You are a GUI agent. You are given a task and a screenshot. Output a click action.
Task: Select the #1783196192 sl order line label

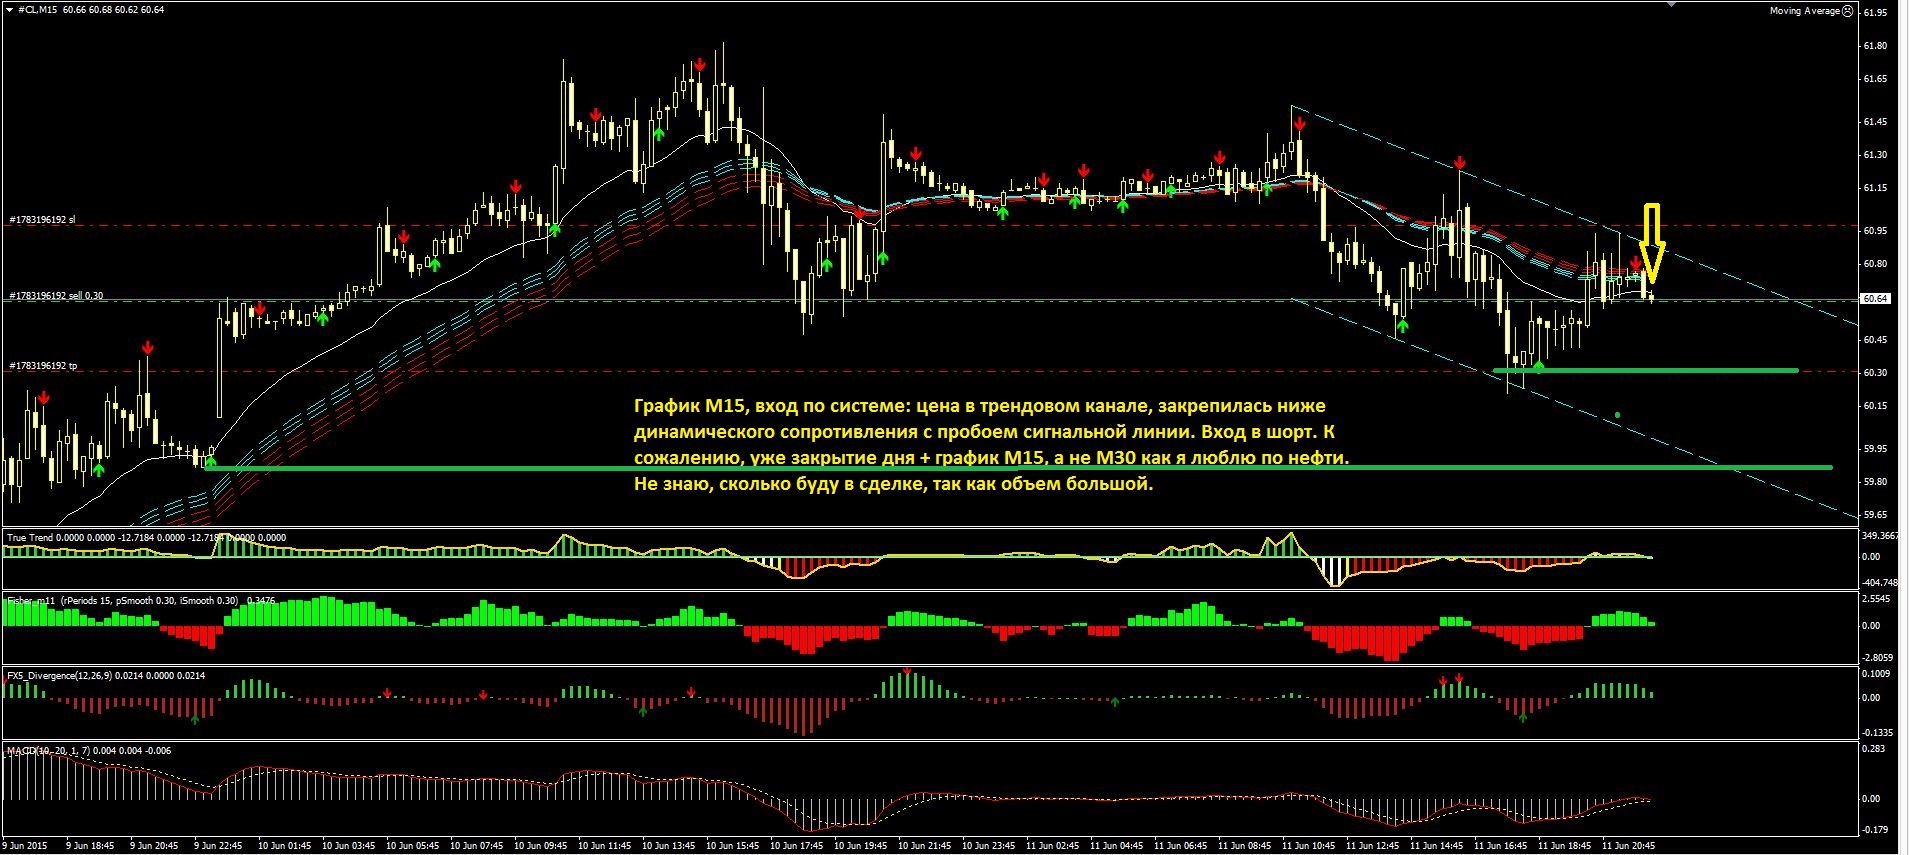pyautogui.click(x=42, y=220)
